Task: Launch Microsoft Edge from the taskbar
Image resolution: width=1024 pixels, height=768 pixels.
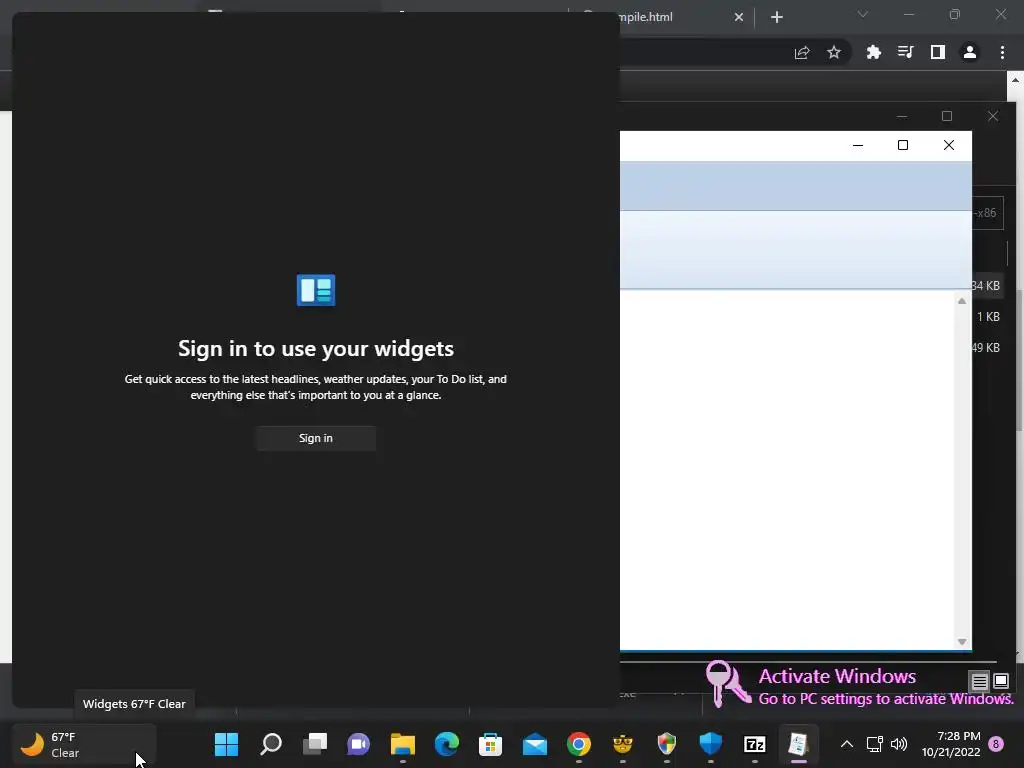Action: (x=447, y=744)
